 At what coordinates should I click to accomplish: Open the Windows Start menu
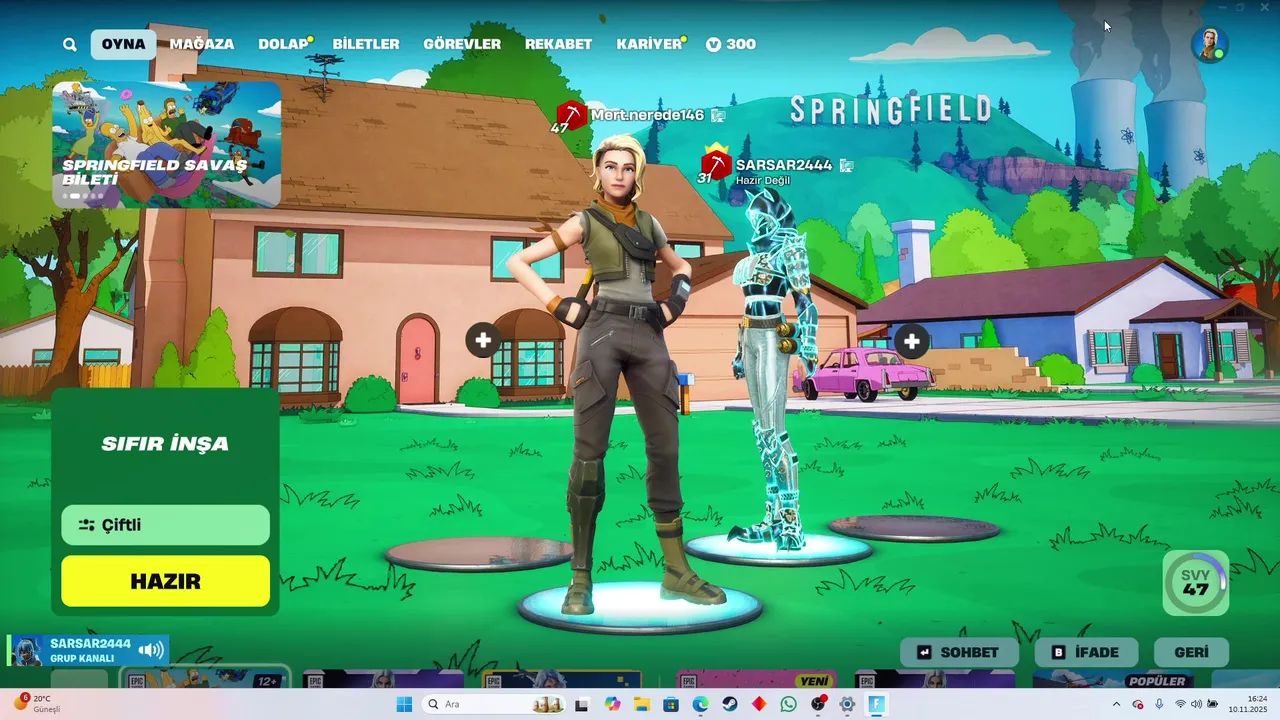pyautogui.click(x=404, y=704)
